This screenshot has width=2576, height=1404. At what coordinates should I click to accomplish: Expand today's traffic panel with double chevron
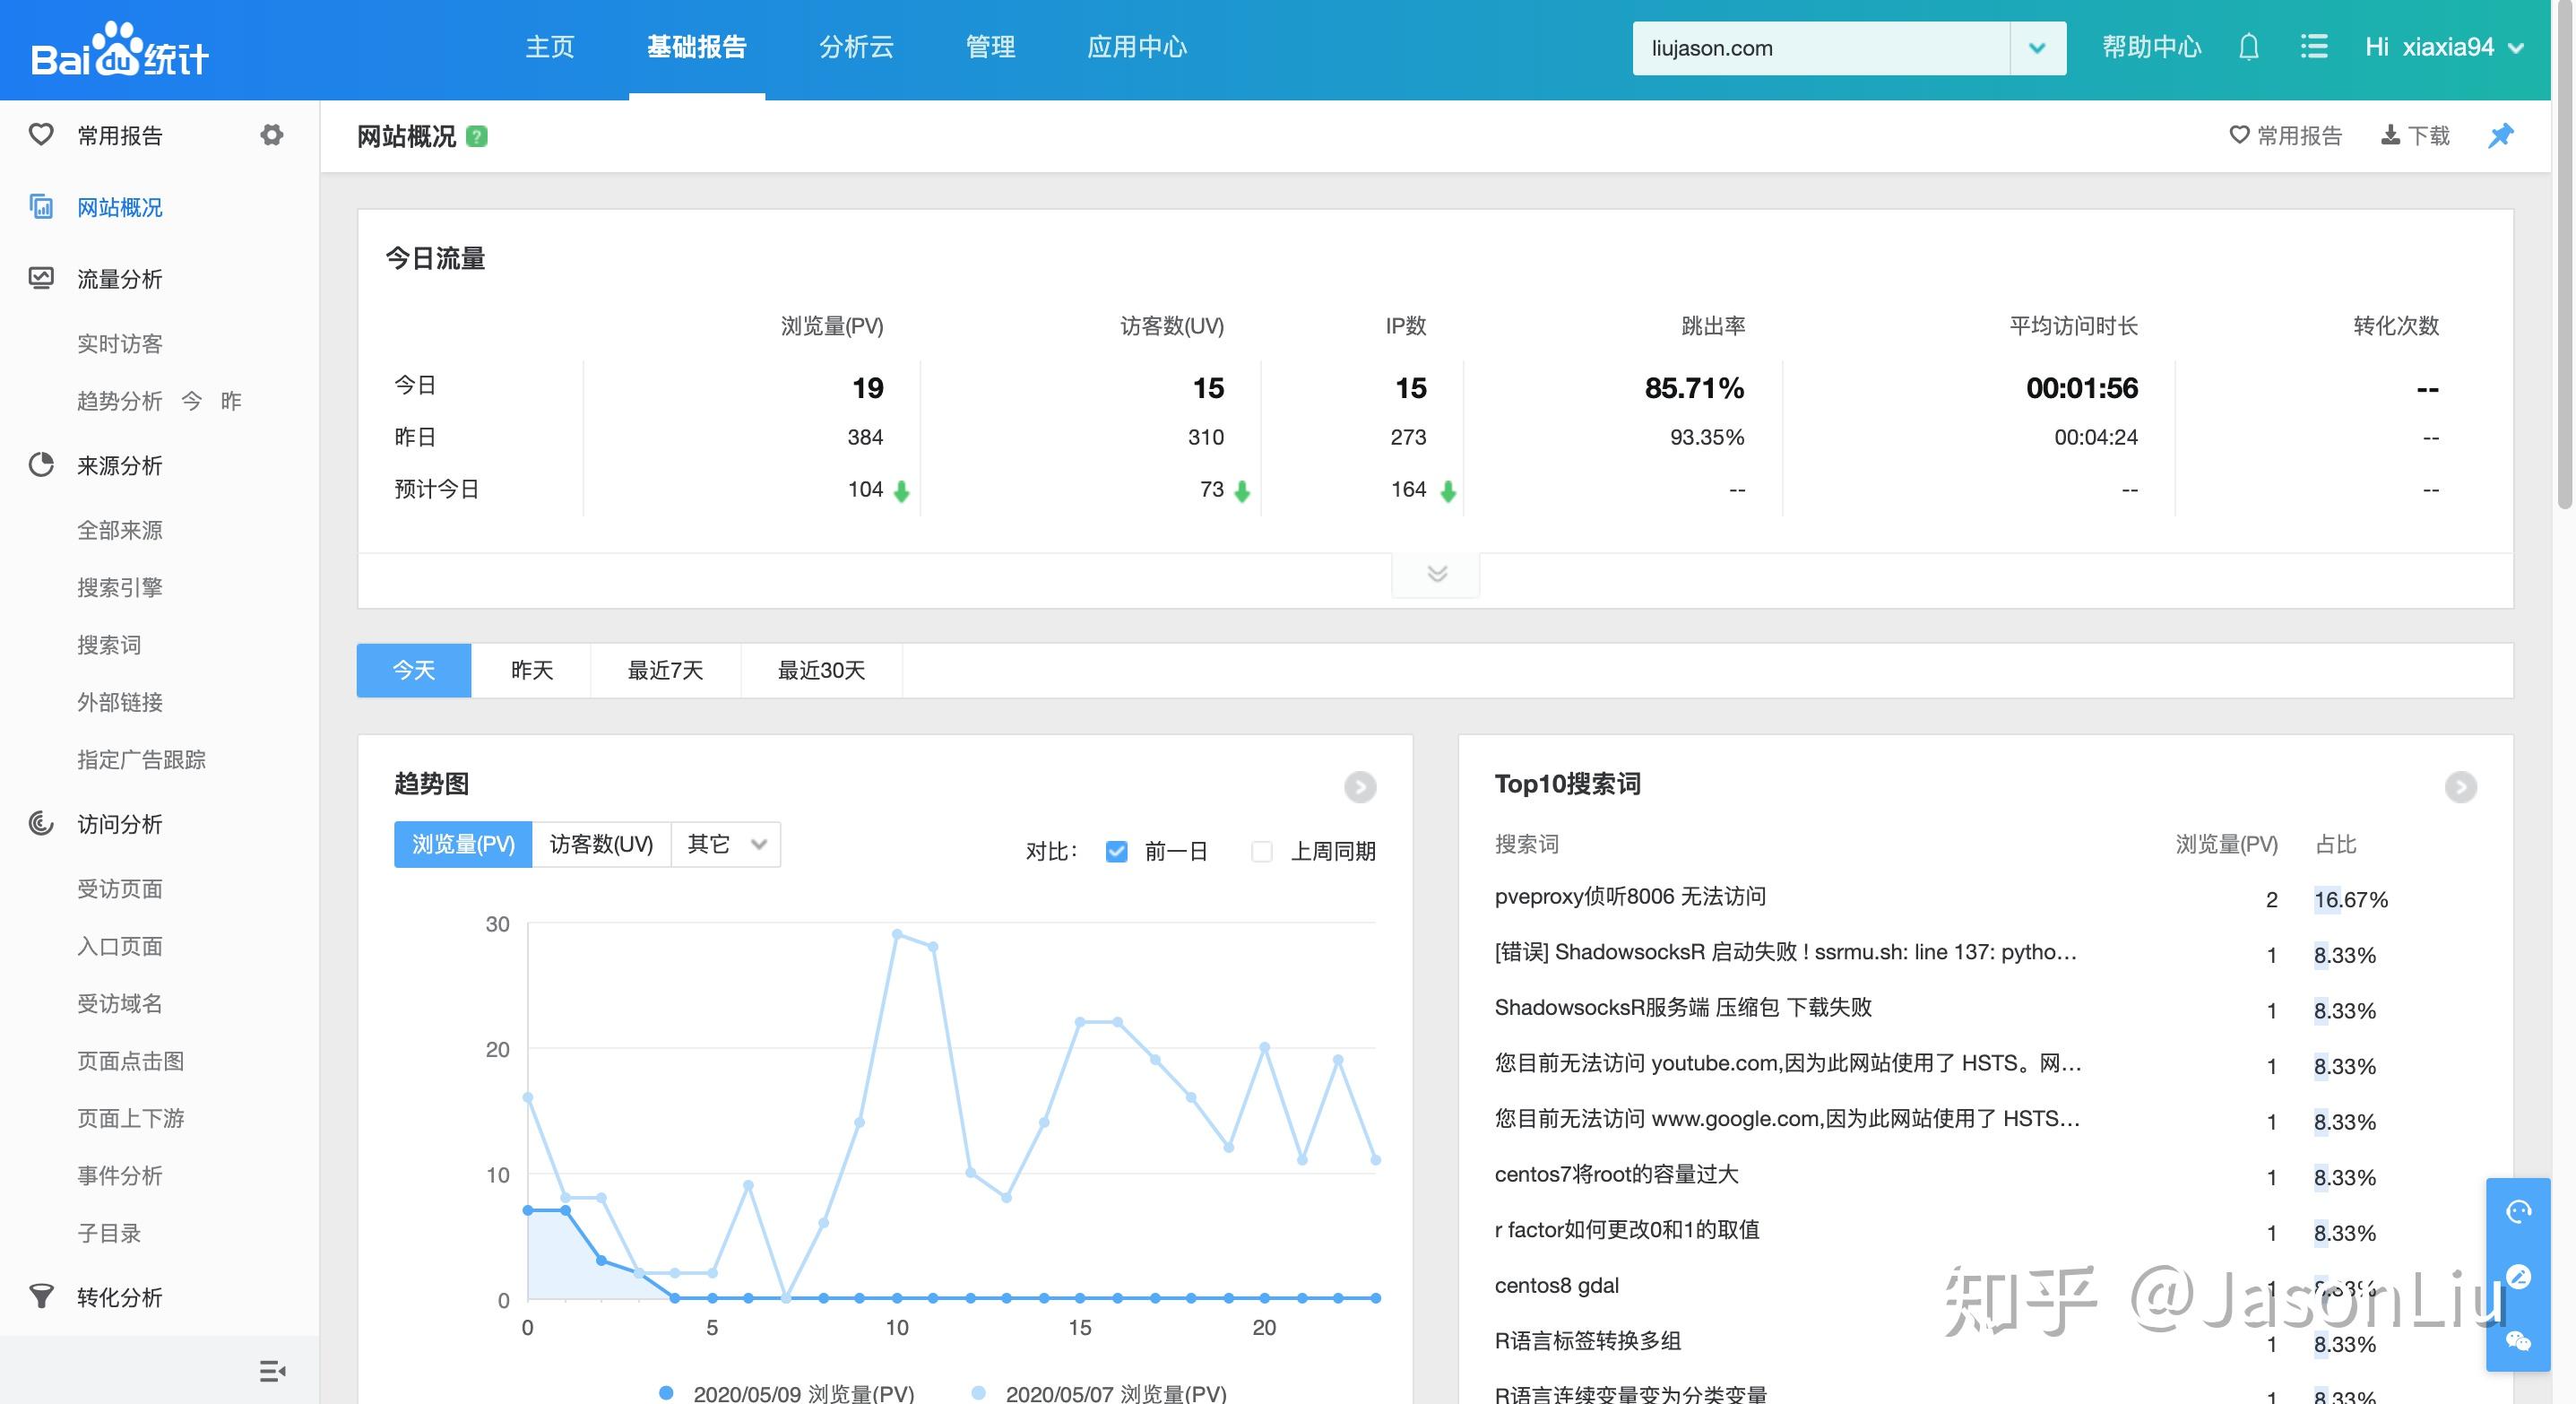coord(1436,574)
